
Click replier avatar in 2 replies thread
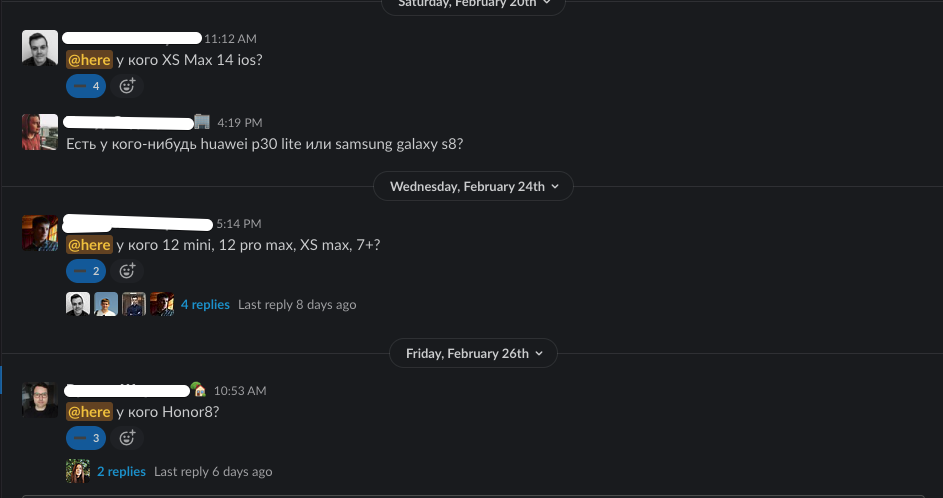click(x=78, y=472)
